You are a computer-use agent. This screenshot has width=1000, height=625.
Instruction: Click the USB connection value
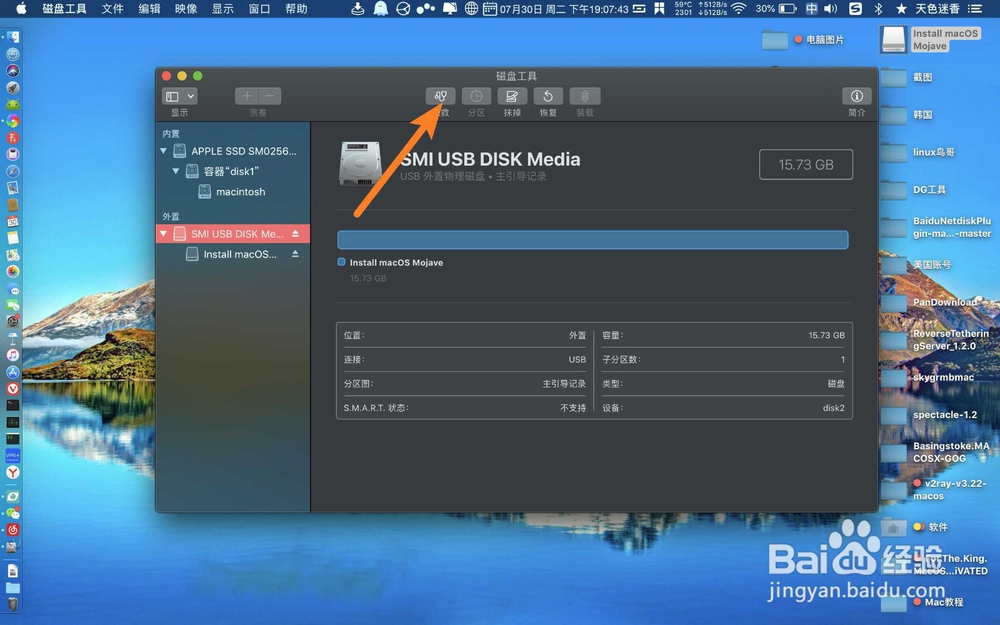[577, 360]
